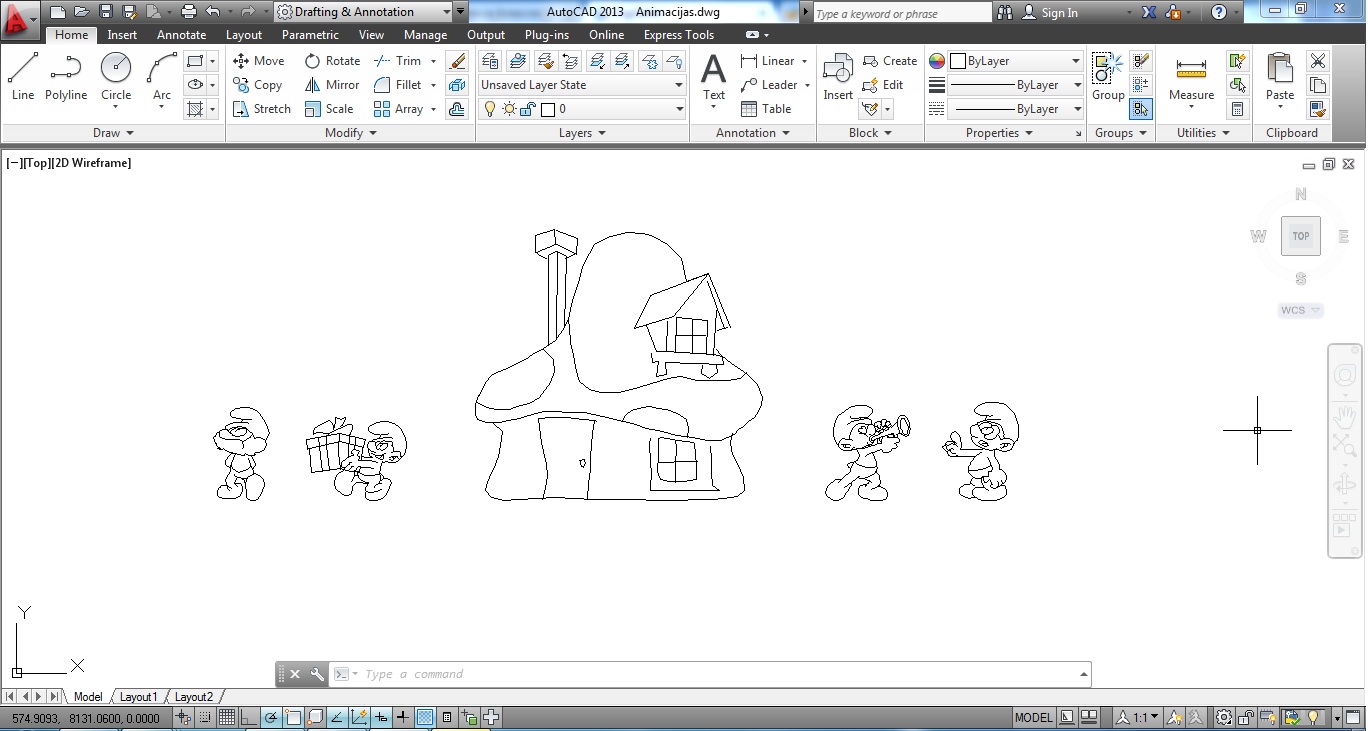Activate the Move command
The height and width of the screenshot is (731, 1368).
pos(259,61)
